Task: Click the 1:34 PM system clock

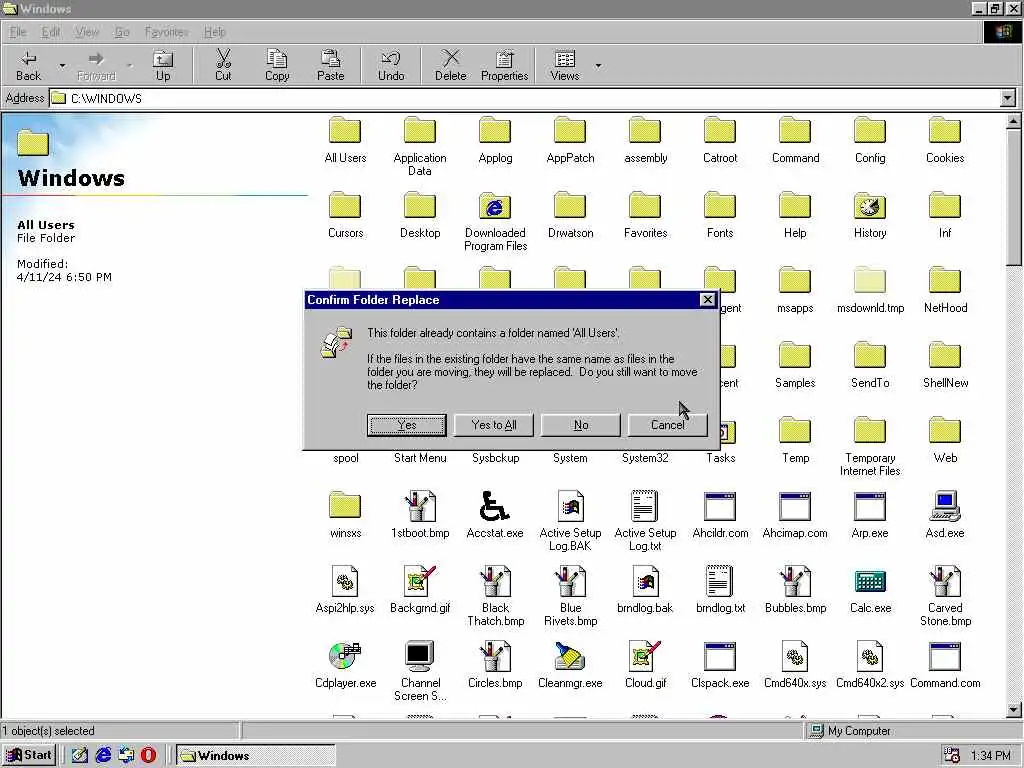Action: point(990,756)
